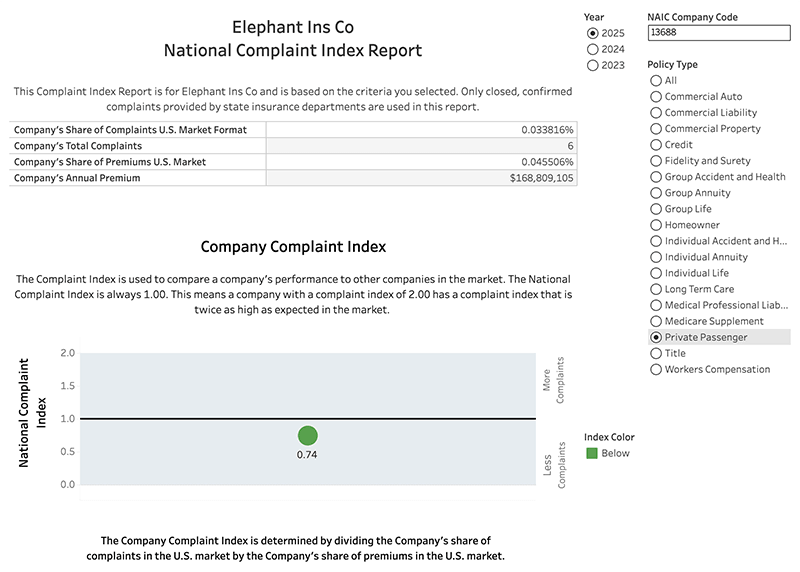The width and height of the screenshot is (800, 572).
Task: Choose Commercial Property policy type
Action: click(656, 129)
